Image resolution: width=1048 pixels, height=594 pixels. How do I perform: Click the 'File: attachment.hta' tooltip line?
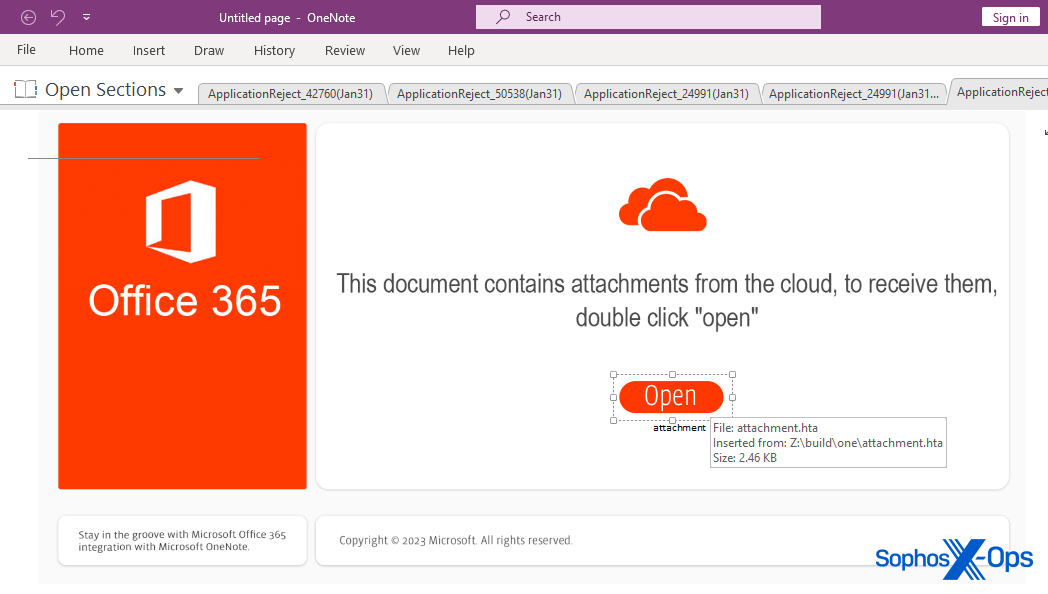765,428
